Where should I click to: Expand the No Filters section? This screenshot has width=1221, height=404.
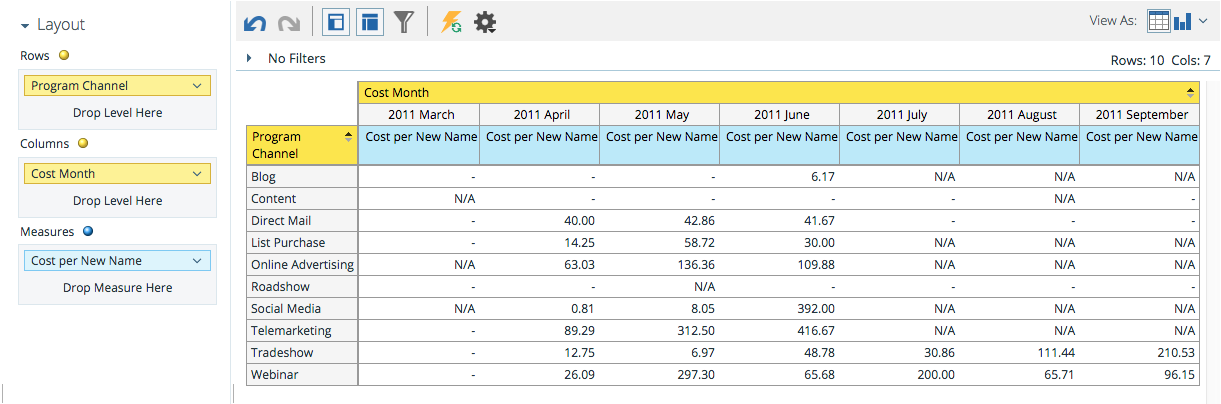pos(249,59)
